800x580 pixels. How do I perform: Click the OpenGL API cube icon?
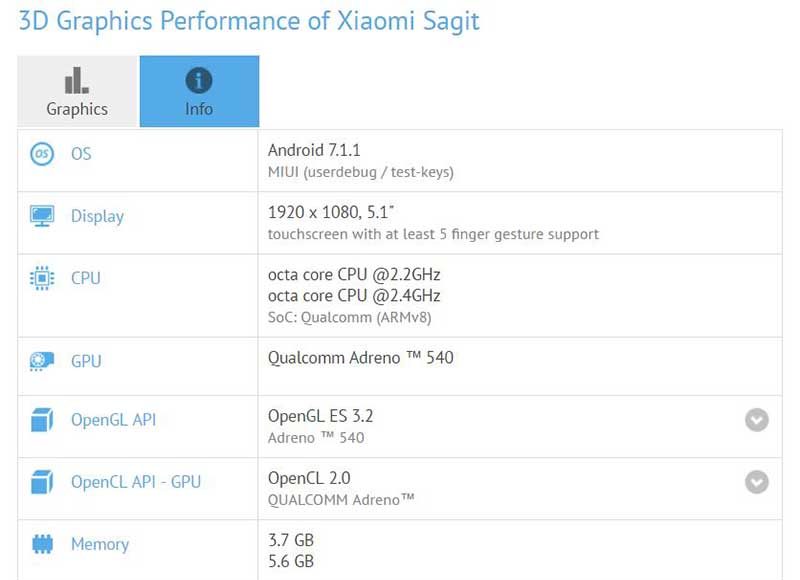coord(42,421)
